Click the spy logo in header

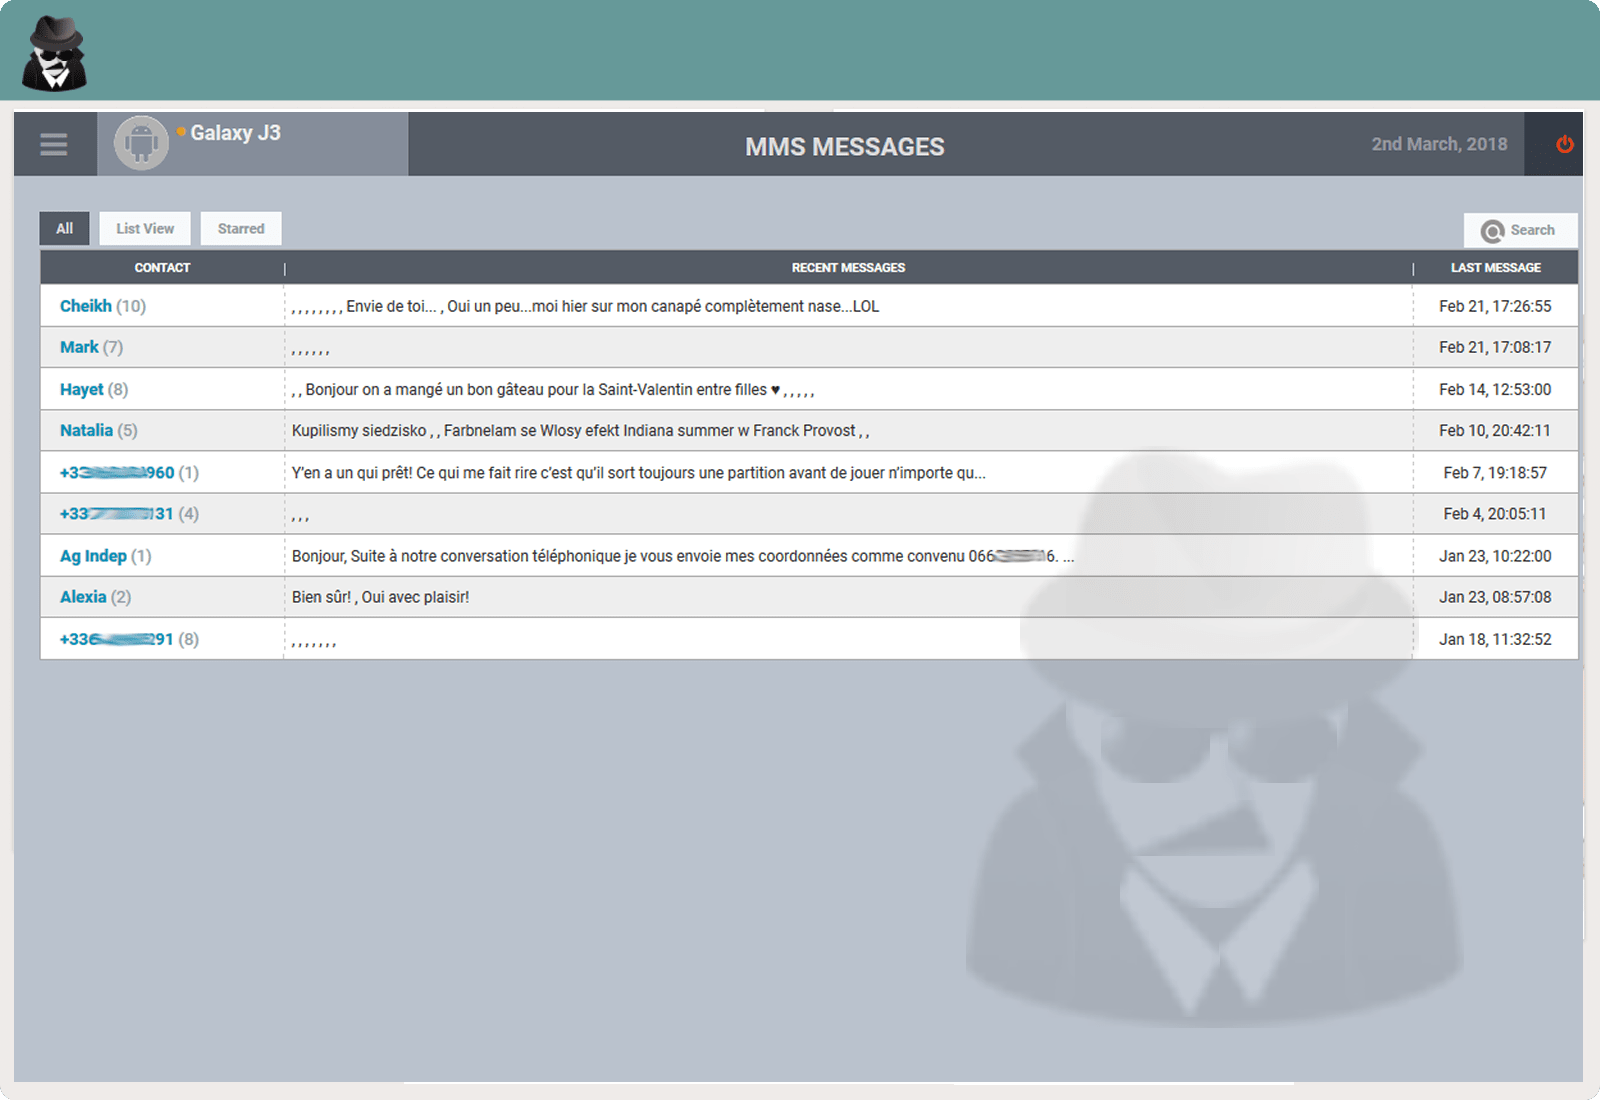pos(54,54)
